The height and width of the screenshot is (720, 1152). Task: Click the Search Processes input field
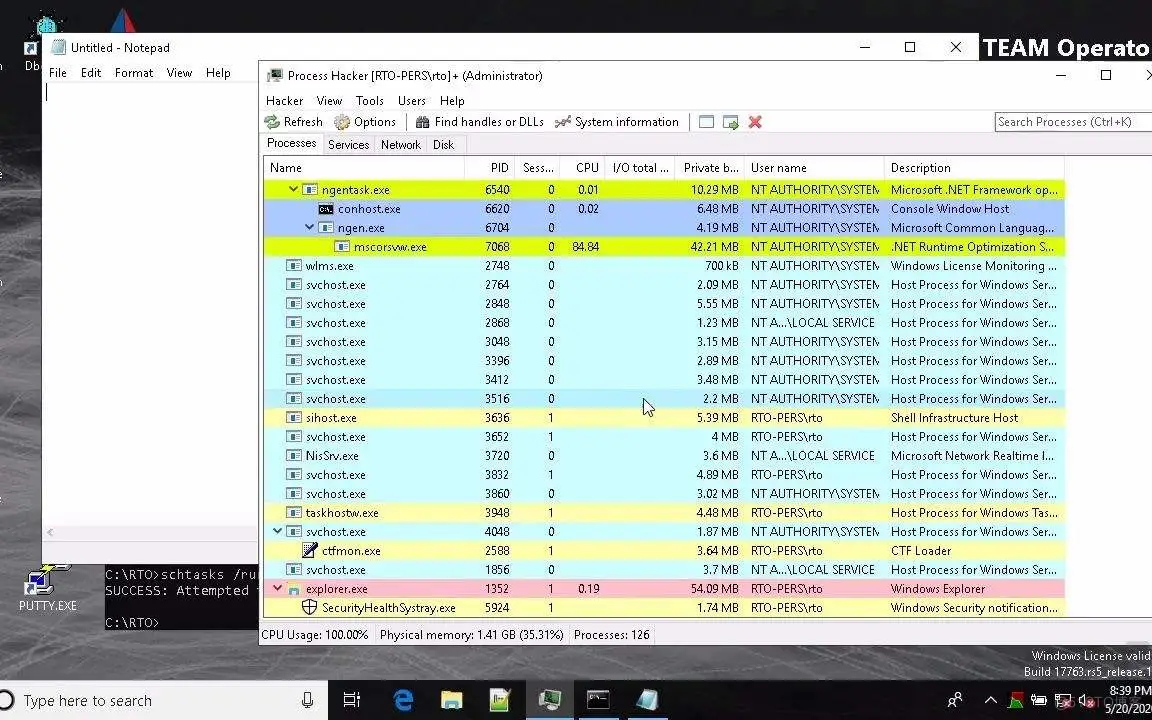(x=1073, y=122)
